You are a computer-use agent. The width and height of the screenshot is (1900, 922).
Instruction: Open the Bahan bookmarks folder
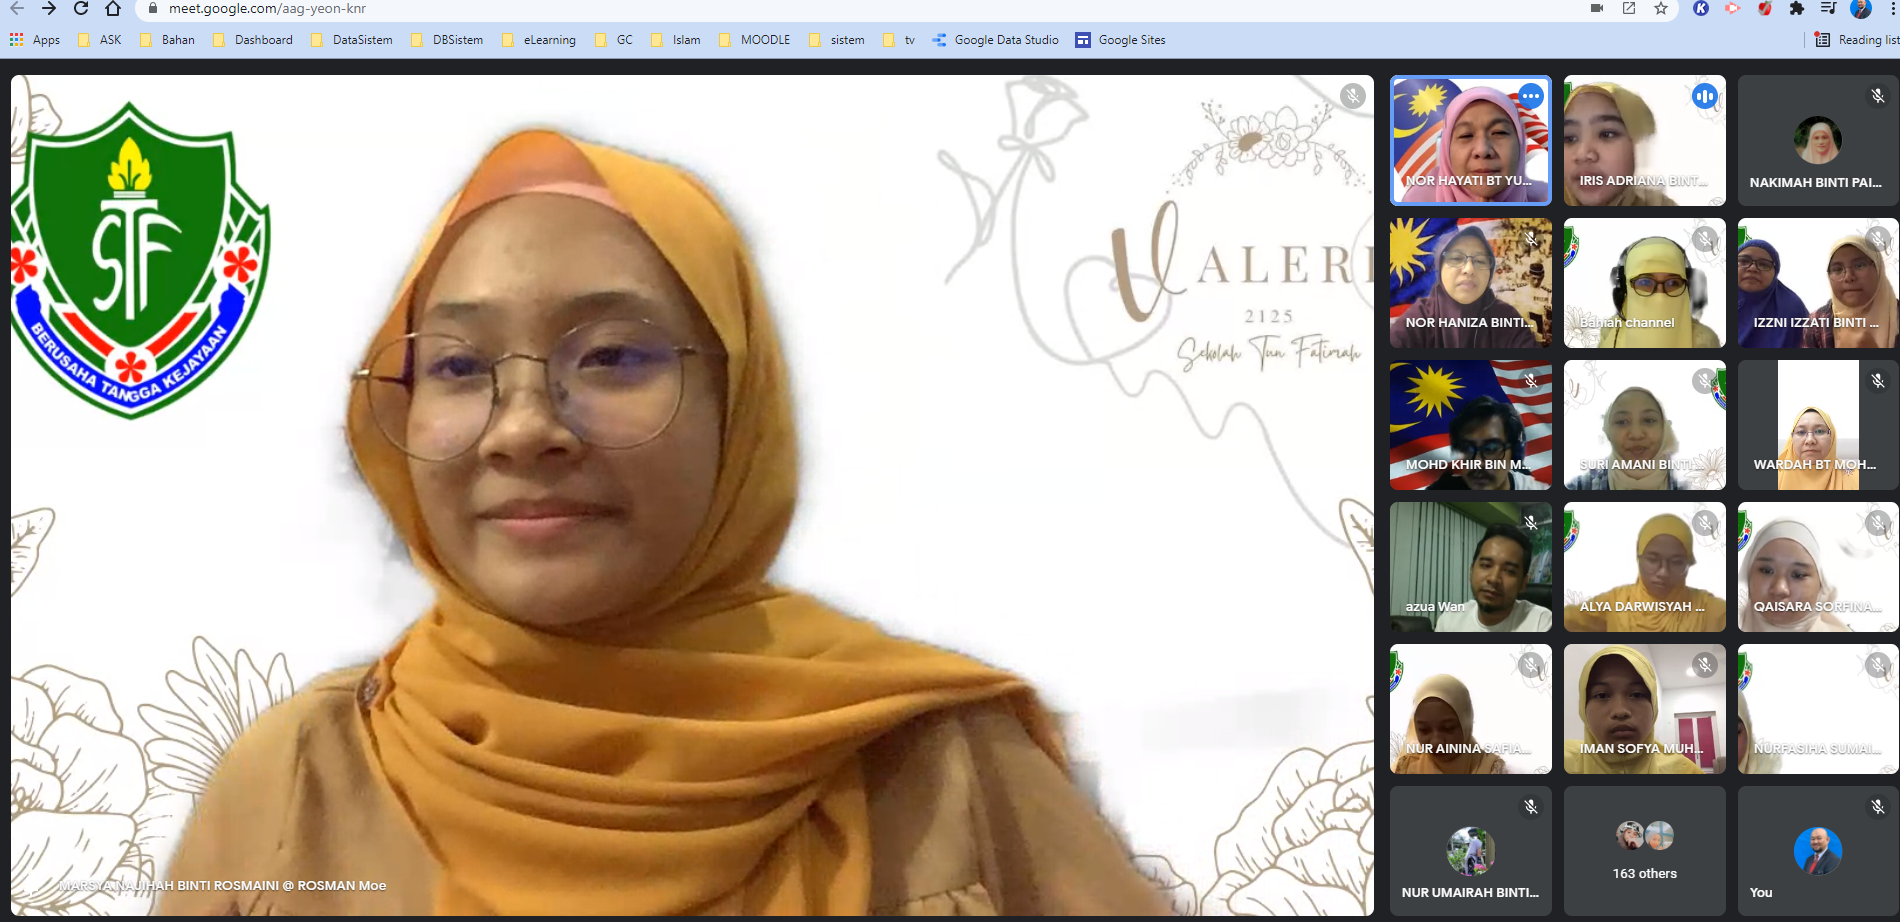[168, 40]
